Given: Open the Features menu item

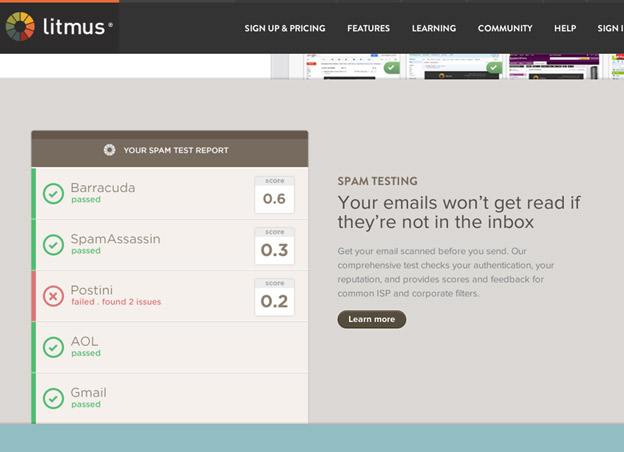Looking at the screenshot, I should tap(369, 28).
